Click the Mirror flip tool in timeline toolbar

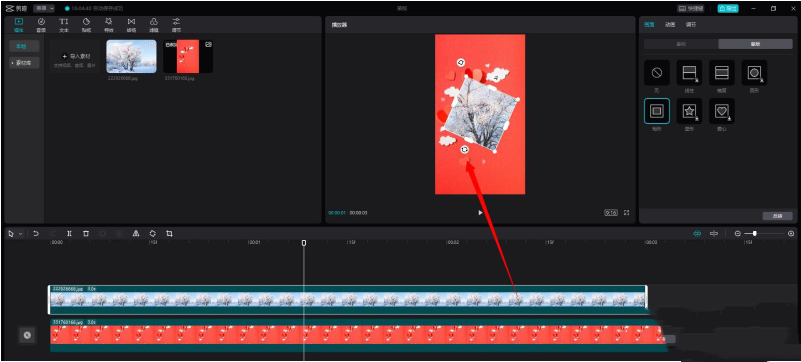[x=136, y=233]
